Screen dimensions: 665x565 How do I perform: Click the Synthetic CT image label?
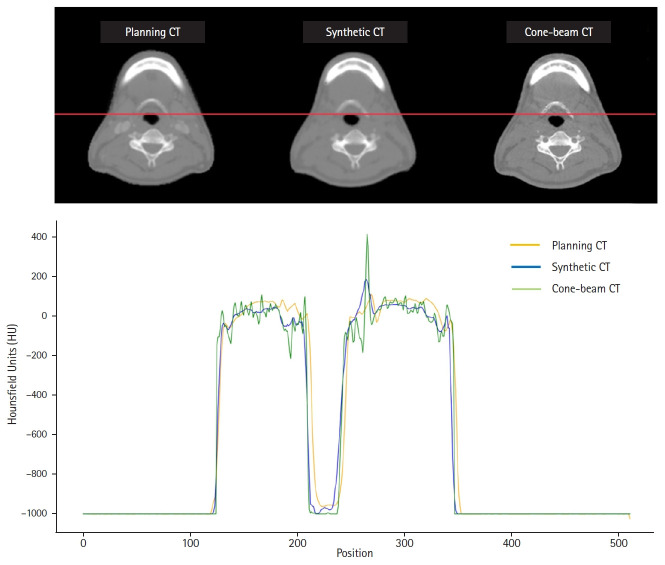pyautogui.click(x=354, y=32)
